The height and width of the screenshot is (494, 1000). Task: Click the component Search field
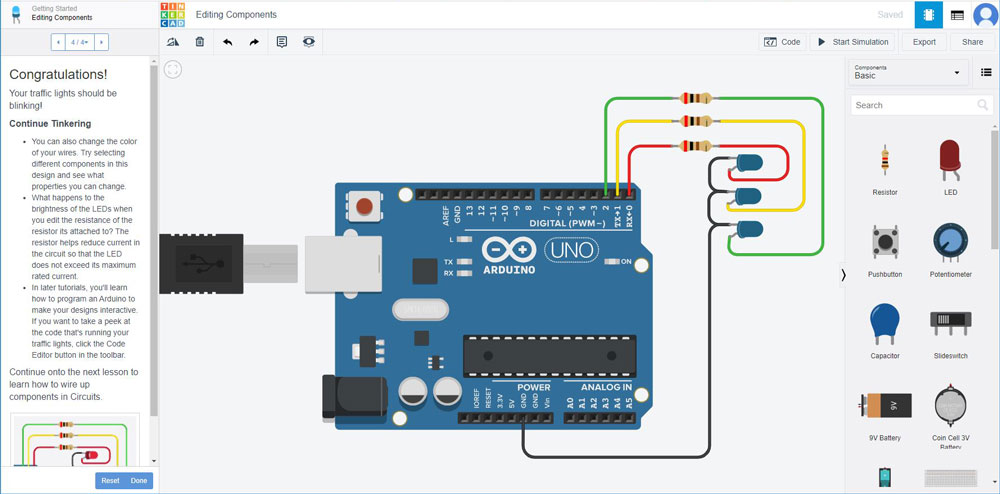click(x=912, y=105)
